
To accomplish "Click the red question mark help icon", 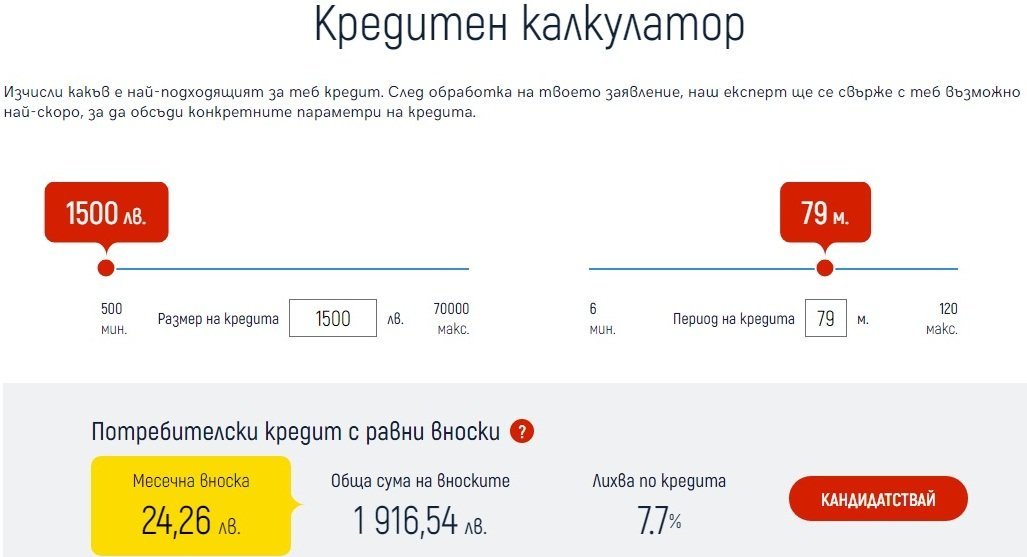I will tap(522, 431).
